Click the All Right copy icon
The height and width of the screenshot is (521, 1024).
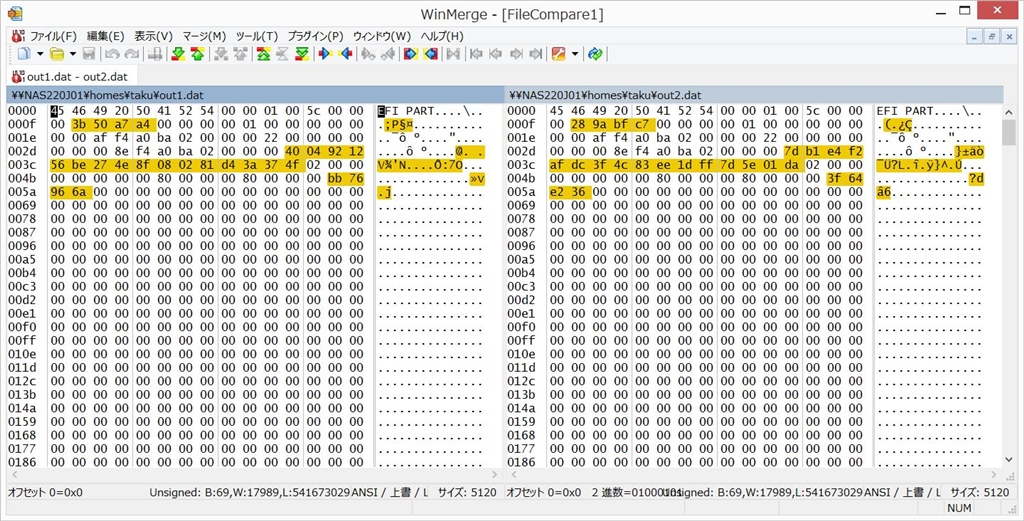[x=410, y=54]
